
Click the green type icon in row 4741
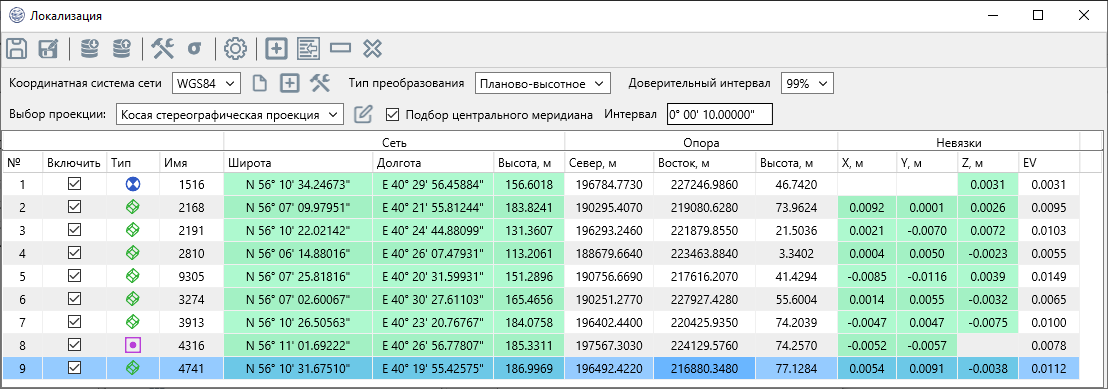[x=134, y=368]
